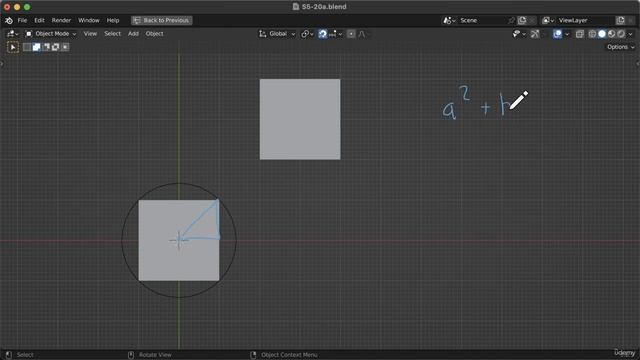Open the Render menu
640x360 pixels.
pos(61,20)
